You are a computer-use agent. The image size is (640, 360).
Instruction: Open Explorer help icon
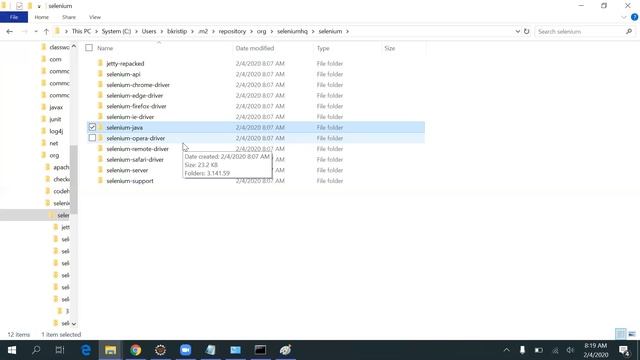634,17
